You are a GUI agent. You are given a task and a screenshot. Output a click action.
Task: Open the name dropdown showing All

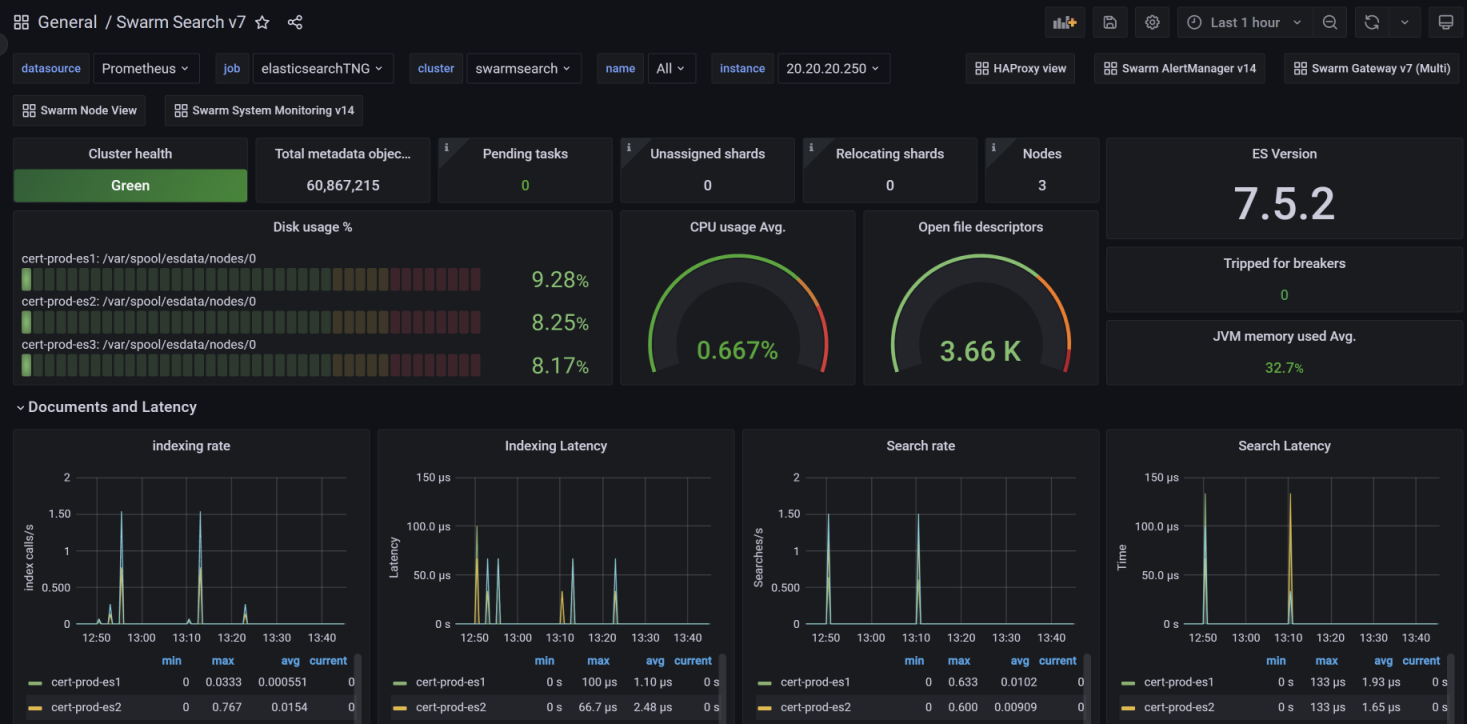(x=671, y=69)
